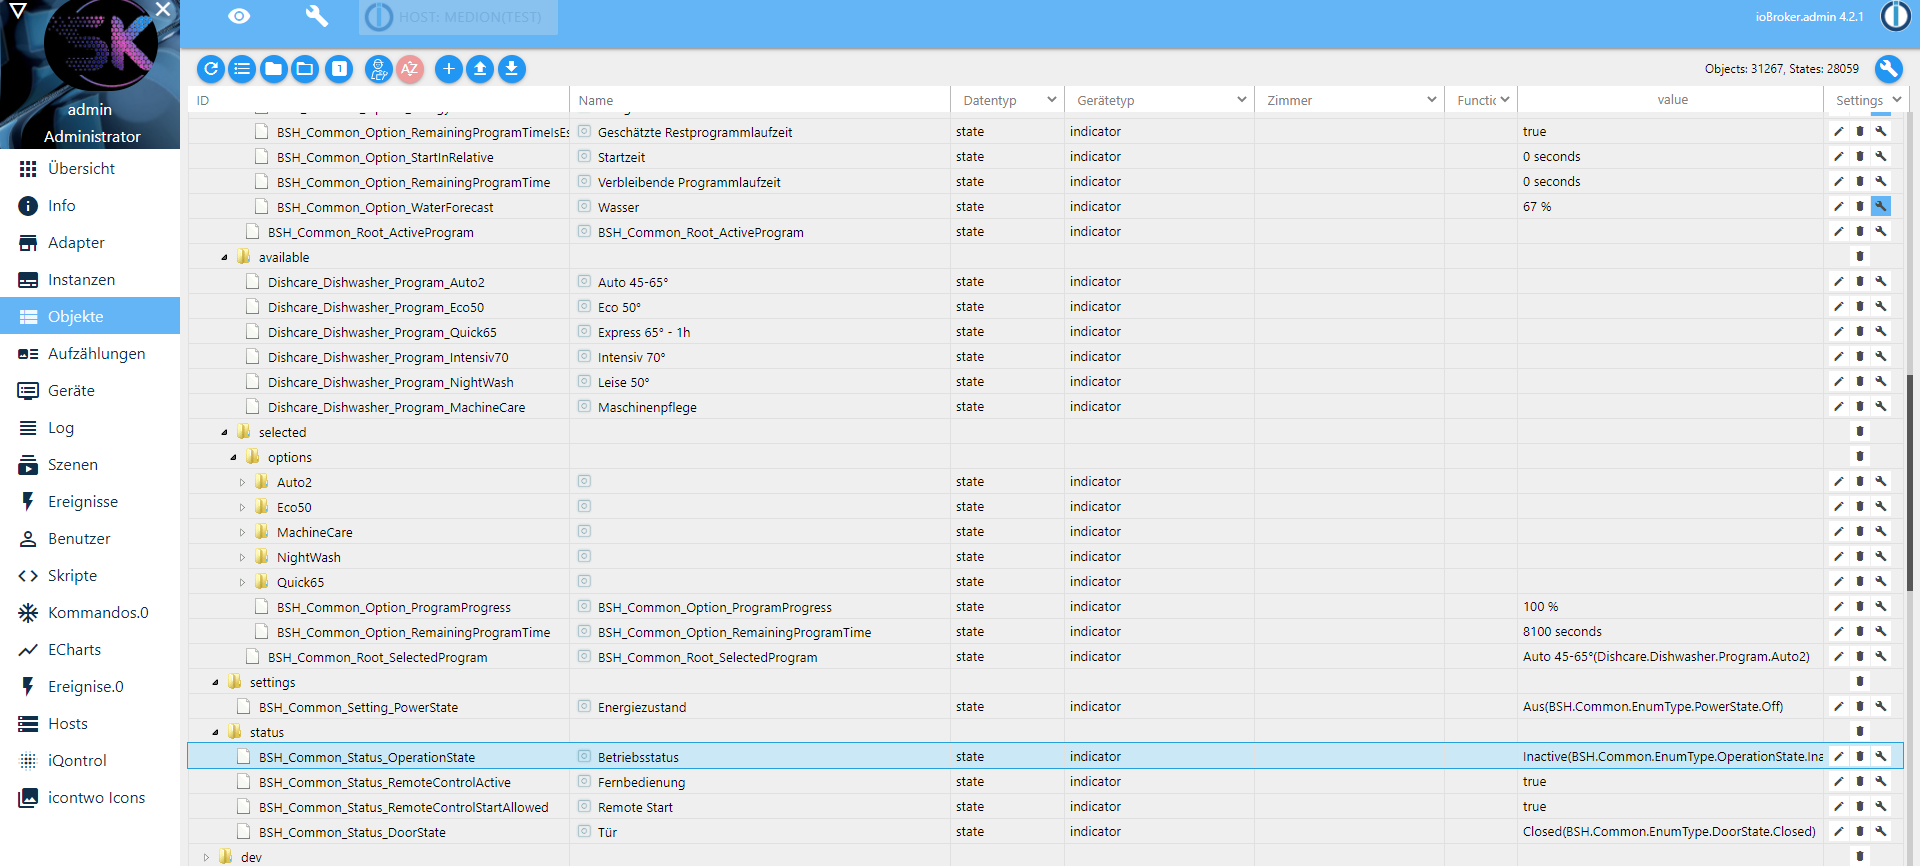Open the Function filter dropdown
Image resolution: width=1920 pixels, height=866 pixels.
1483,100
